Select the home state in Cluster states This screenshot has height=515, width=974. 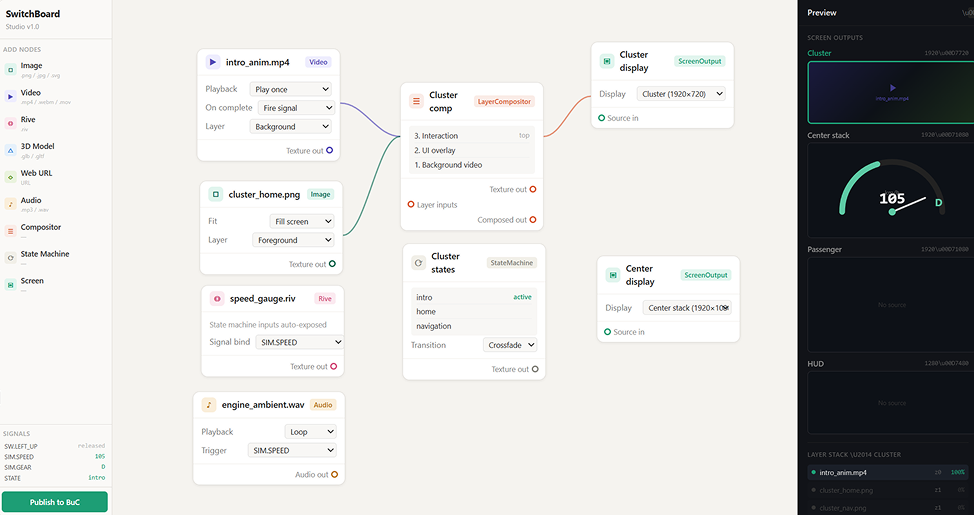474,311
